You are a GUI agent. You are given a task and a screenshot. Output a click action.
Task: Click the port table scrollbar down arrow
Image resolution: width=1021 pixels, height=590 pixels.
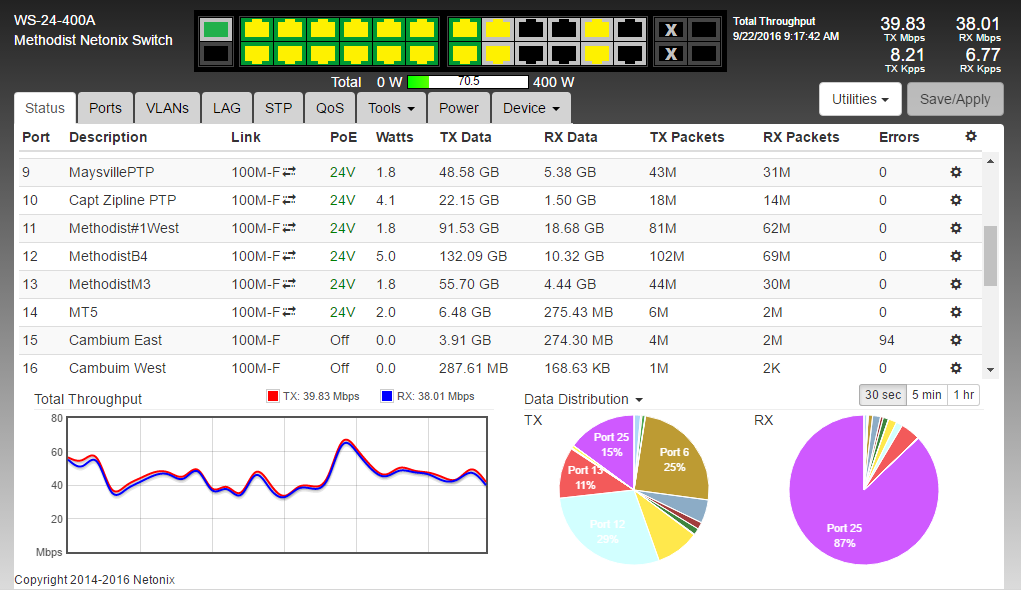tap(991, 369)
